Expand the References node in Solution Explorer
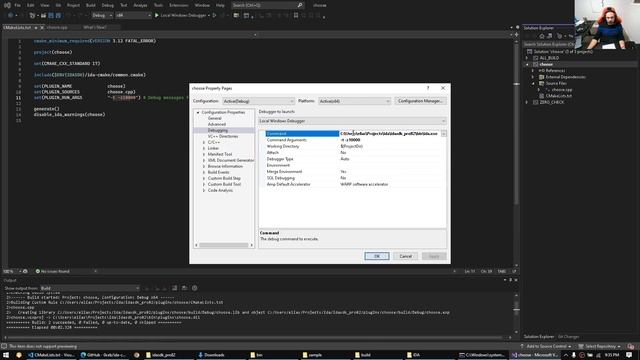Screen dimensions: 640x360 coord(533,71)
